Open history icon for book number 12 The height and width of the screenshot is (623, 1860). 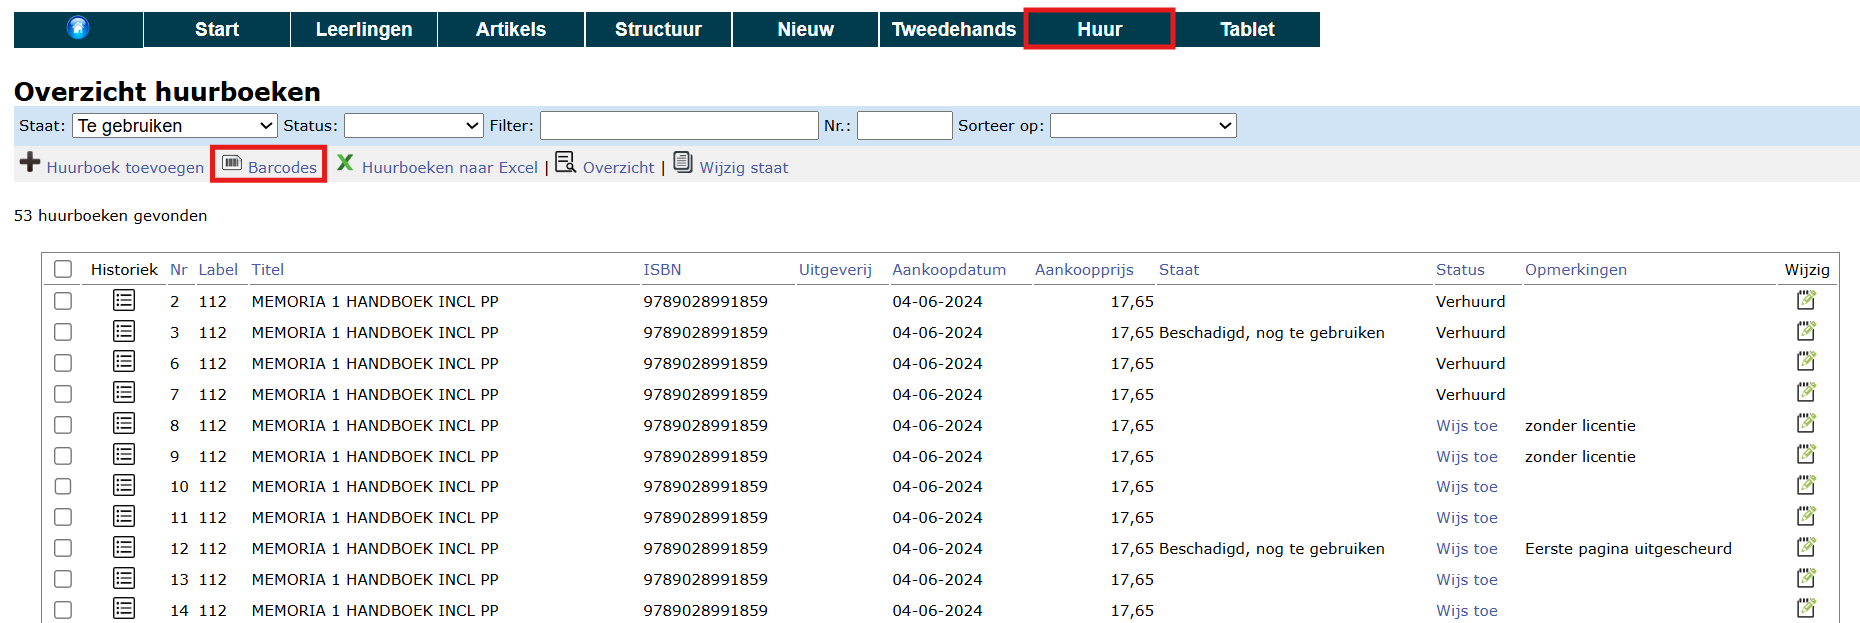[124, 547]
